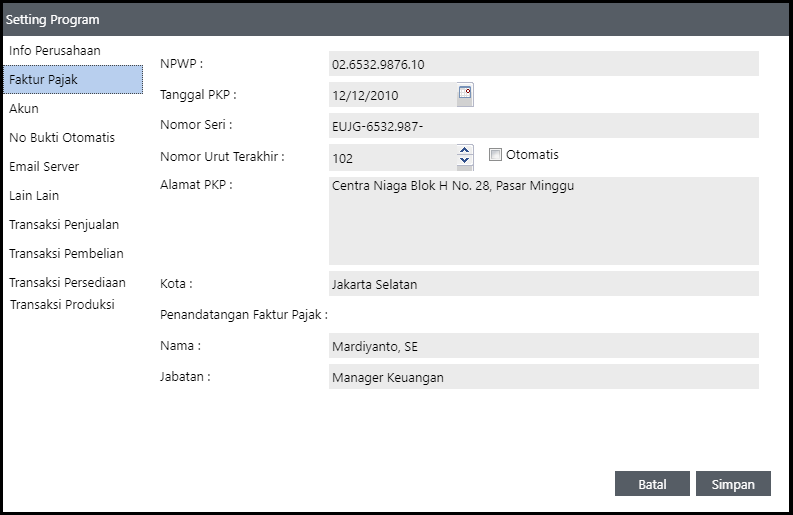793x515 pixels.
Task: Switch to Transaksi Persediaan section
Action: coord(67,282)
